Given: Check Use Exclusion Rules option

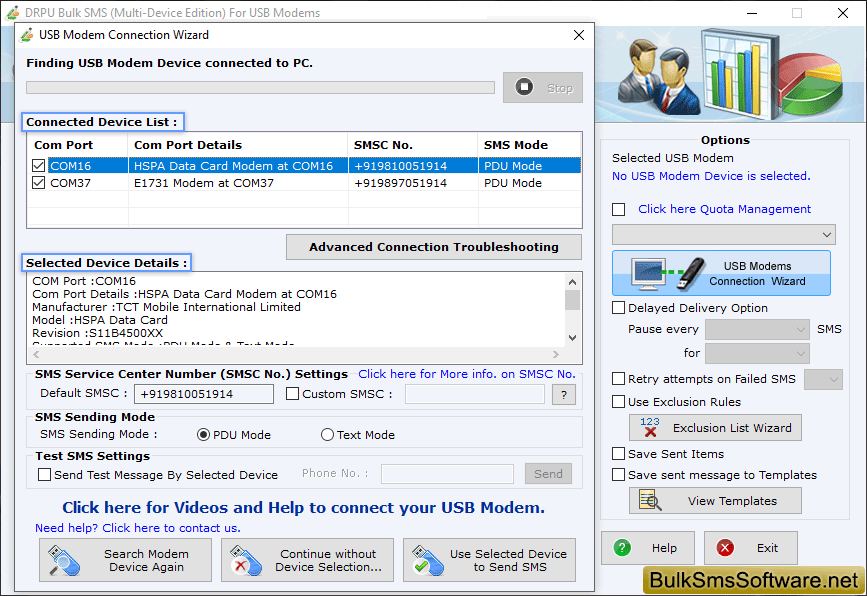Looking at the screenshot, I should [x=619, y=402].
